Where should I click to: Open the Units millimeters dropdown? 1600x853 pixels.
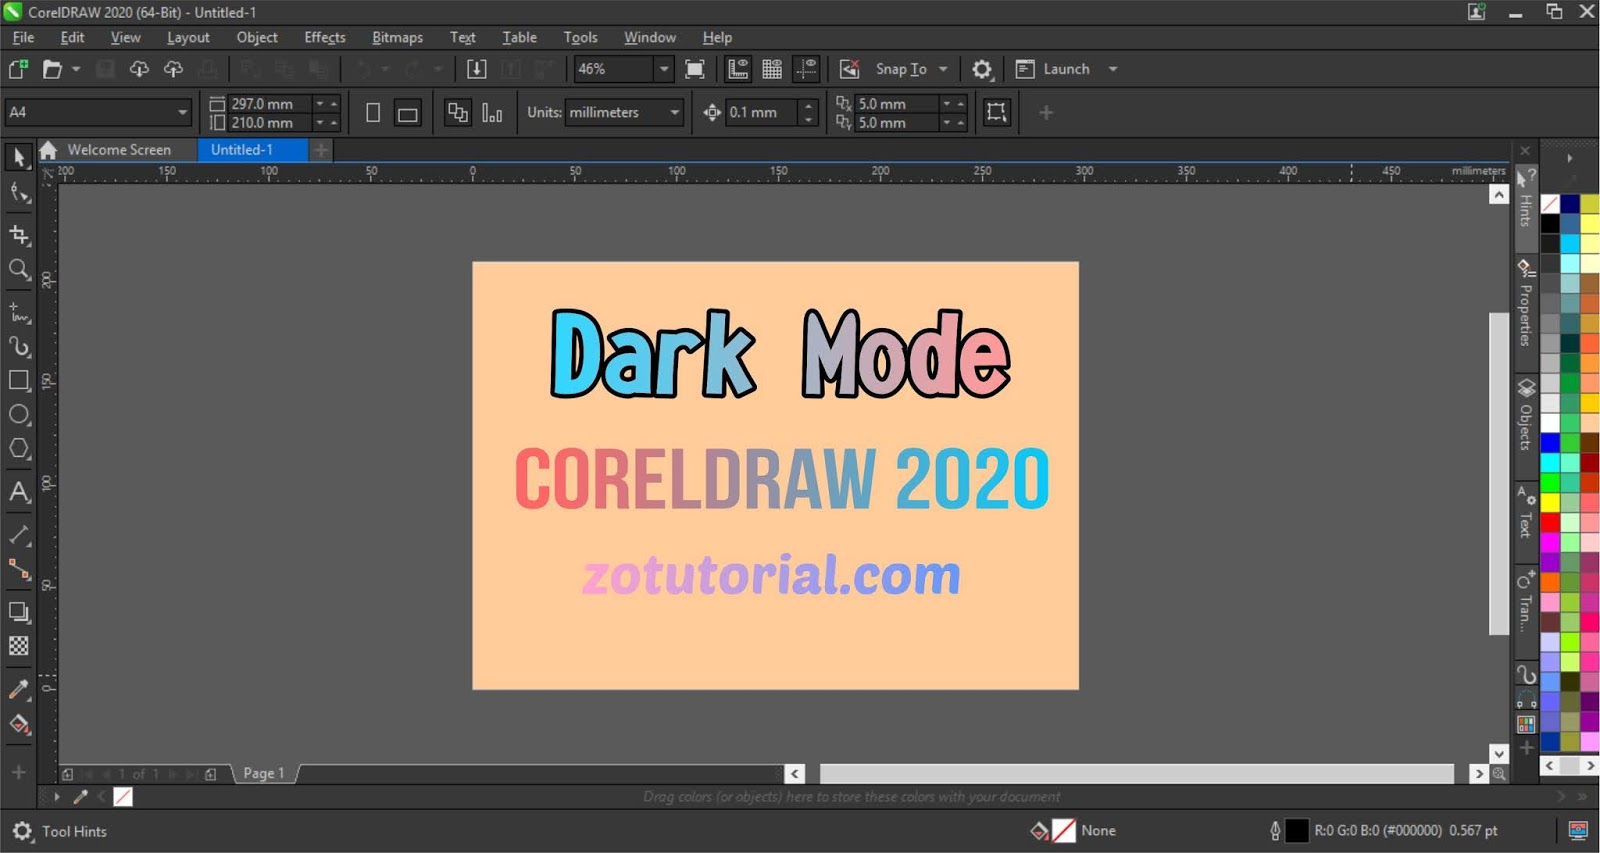675,112
